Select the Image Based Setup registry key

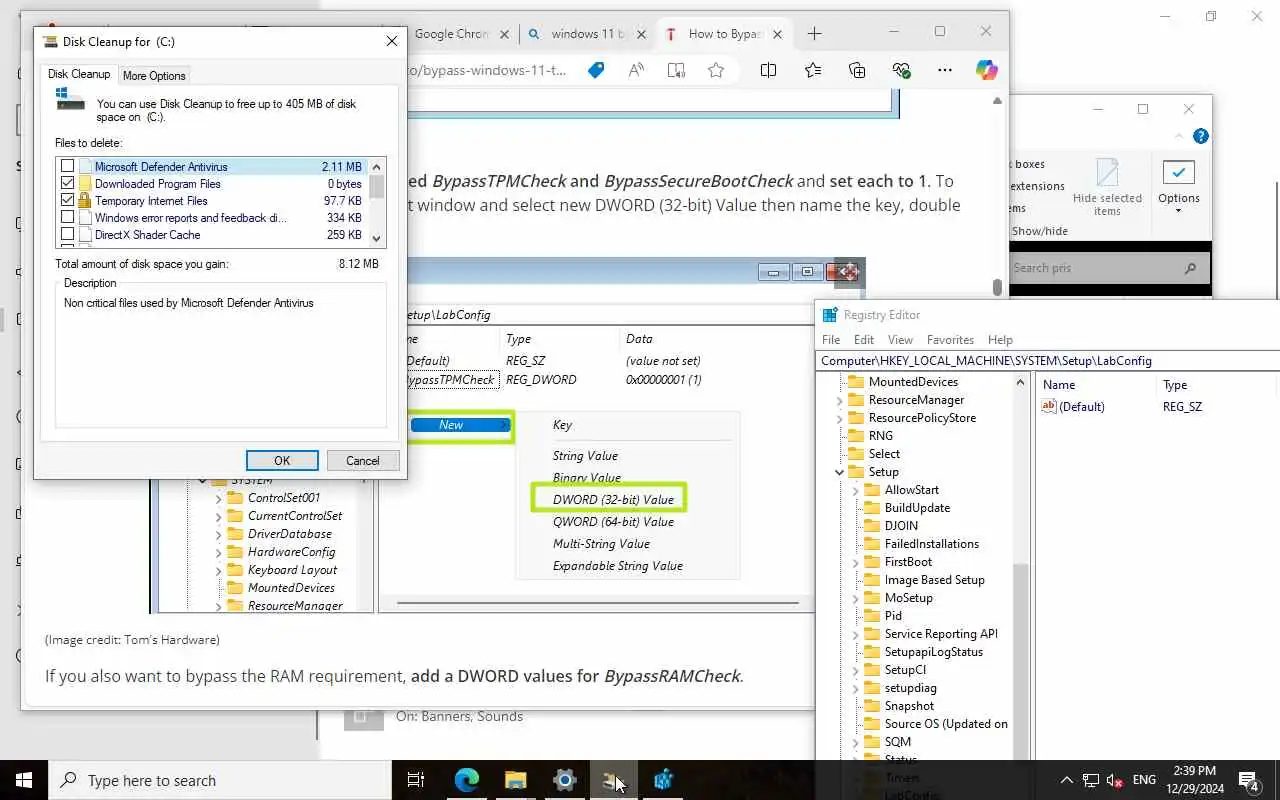(x=934, y=580)
